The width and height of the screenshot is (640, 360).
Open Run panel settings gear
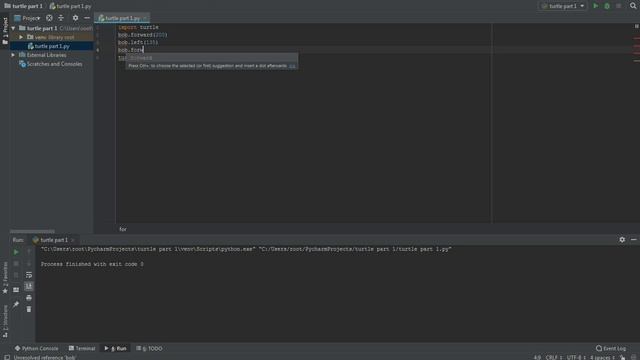[x=622, y=240]
